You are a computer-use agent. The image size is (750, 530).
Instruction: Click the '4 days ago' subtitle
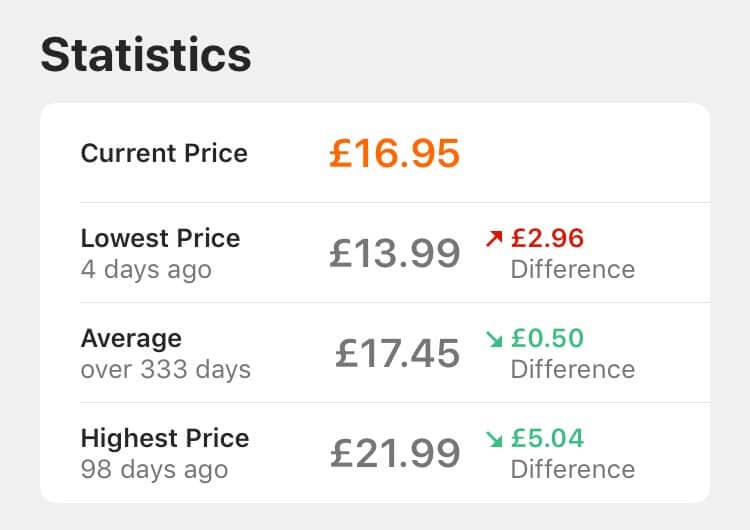pos(146,270)
